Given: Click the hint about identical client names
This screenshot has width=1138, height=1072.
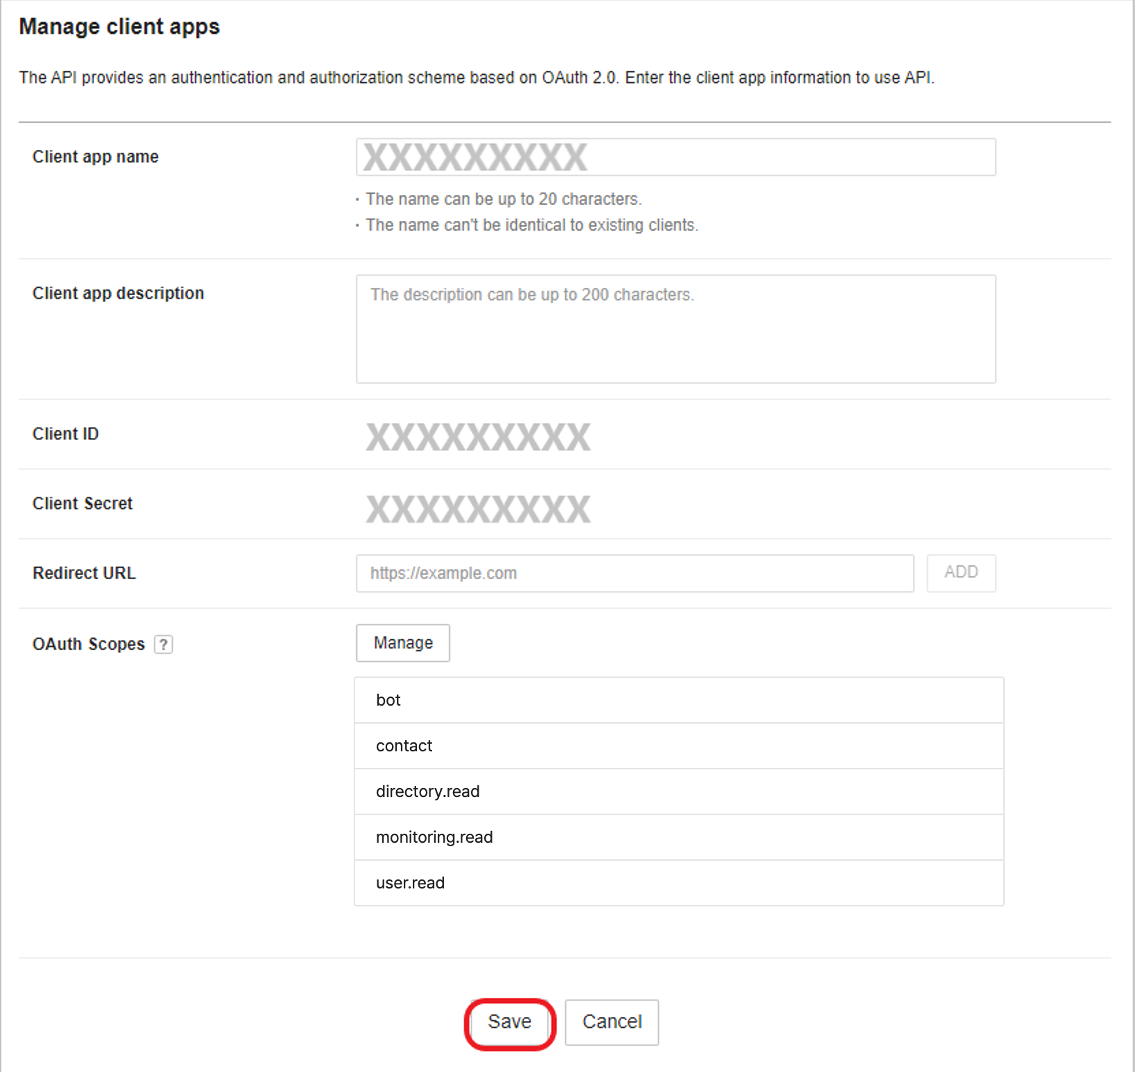Looking at the screenshot, I should tap(532, 225).
